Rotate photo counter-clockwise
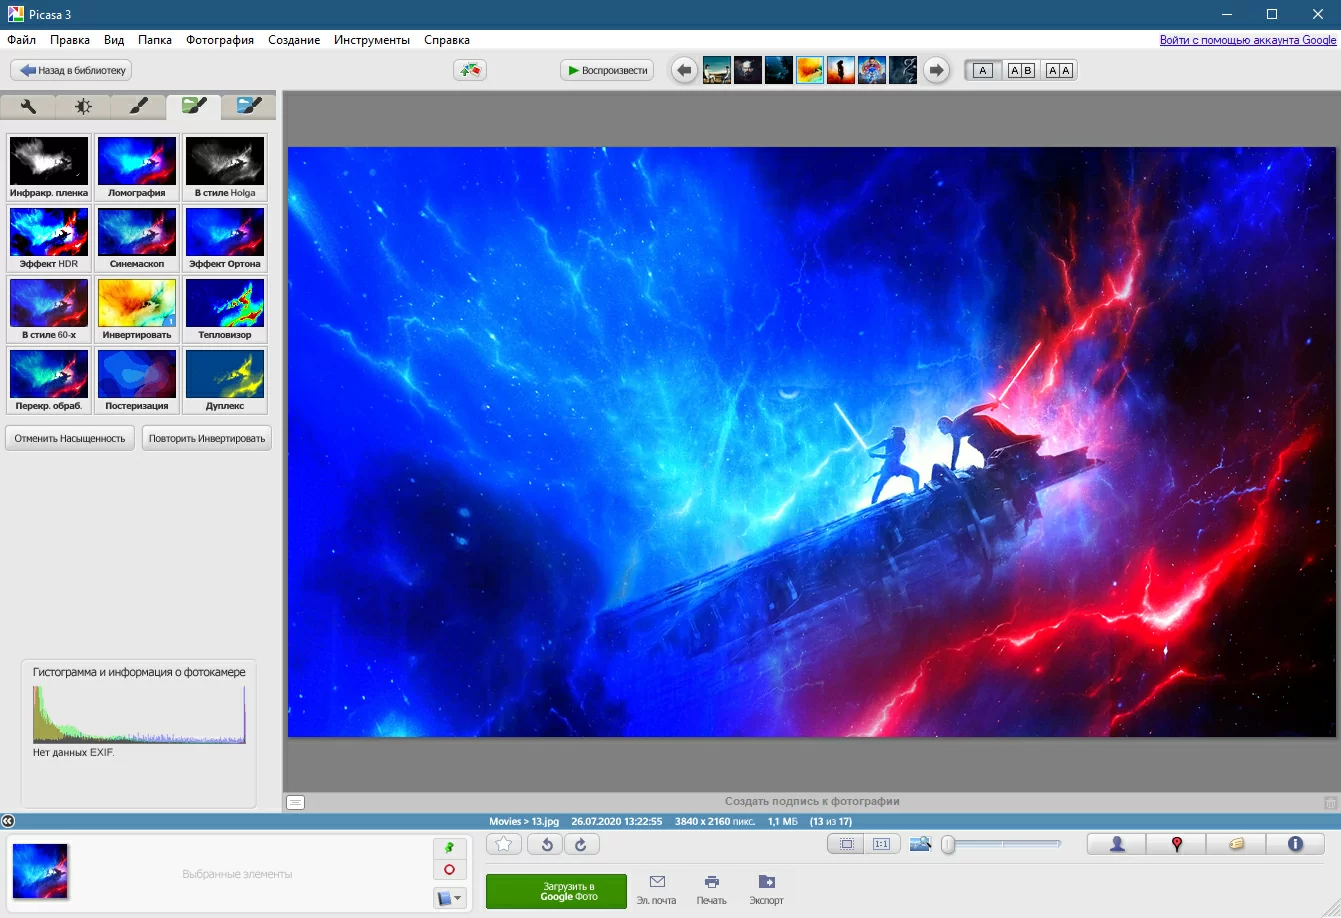 coord(546,844)
